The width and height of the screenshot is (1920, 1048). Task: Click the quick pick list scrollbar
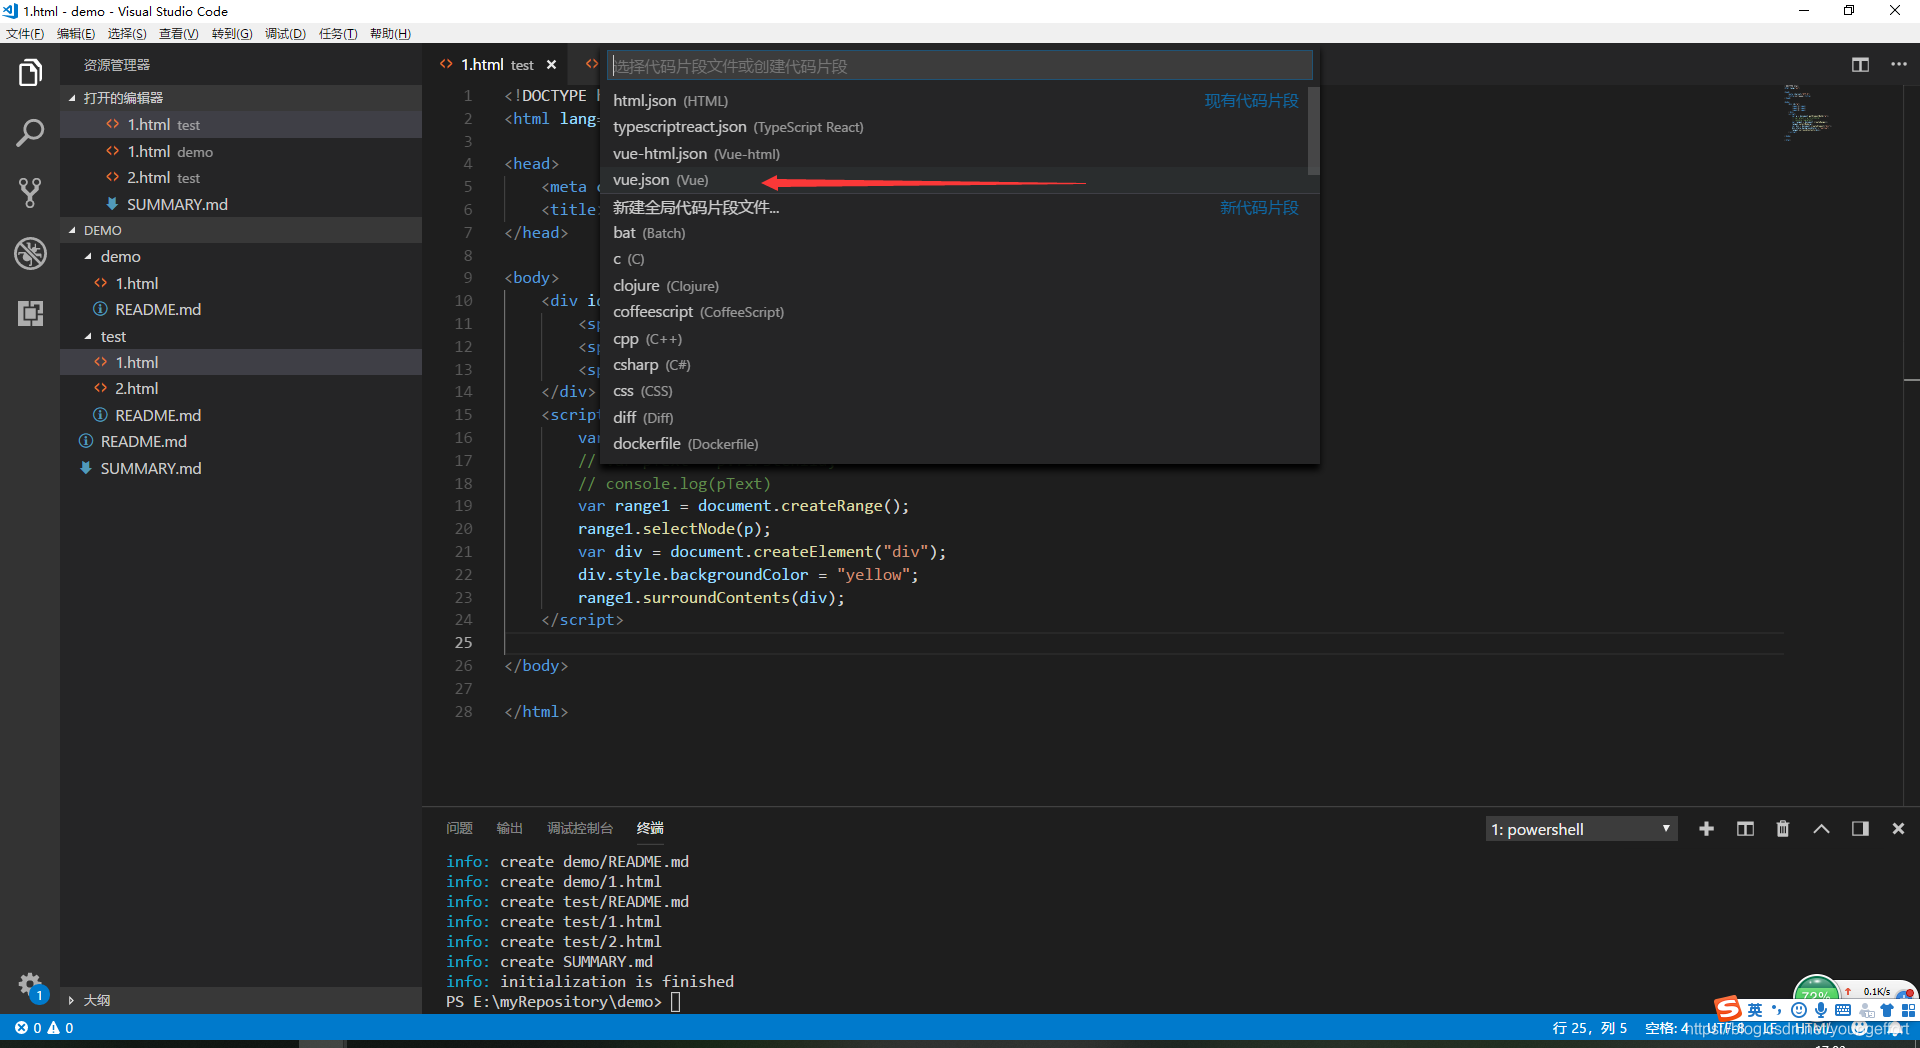click(1314, 131)
